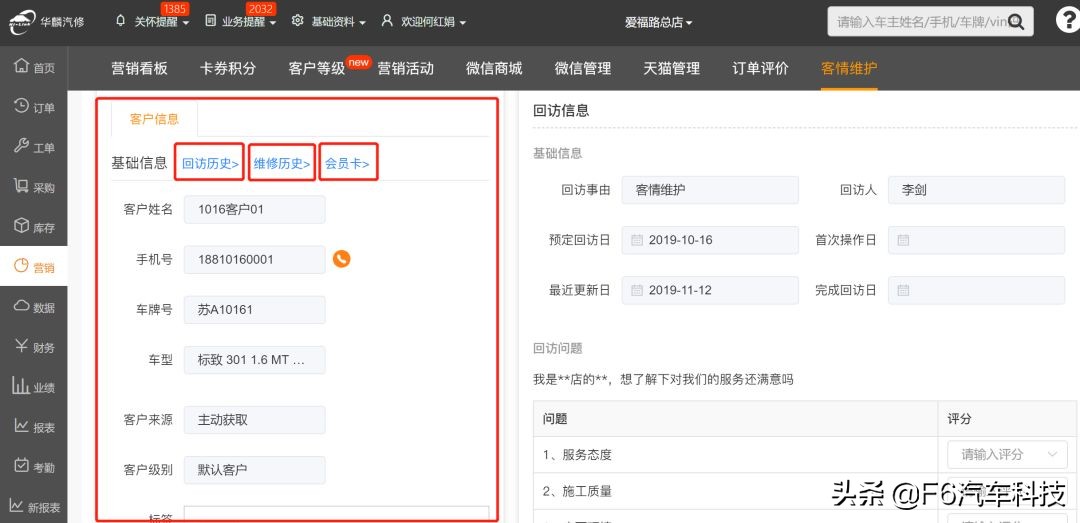Image resolution: width=1080 pixels, height=523 pixels.
Task: Open 采购 in sidebar
Action: coord(34,187)
